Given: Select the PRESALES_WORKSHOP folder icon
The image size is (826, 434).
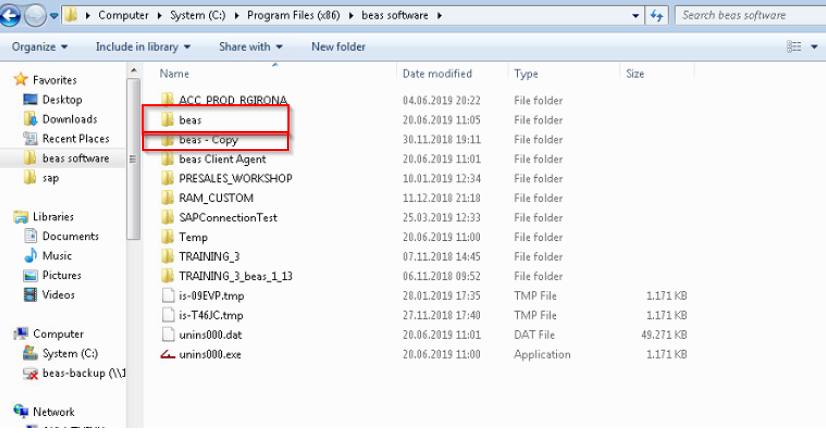Looking at the screenshot, I should 168,178.
